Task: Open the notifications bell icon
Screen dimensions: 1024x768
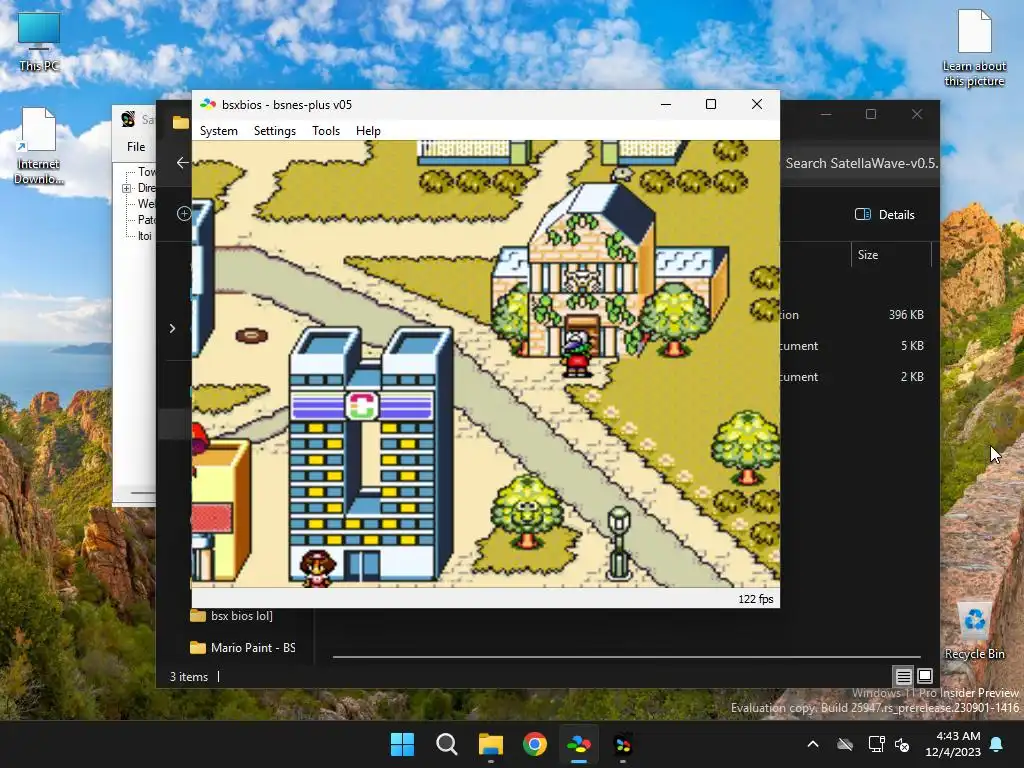Action: coord(997,744)
